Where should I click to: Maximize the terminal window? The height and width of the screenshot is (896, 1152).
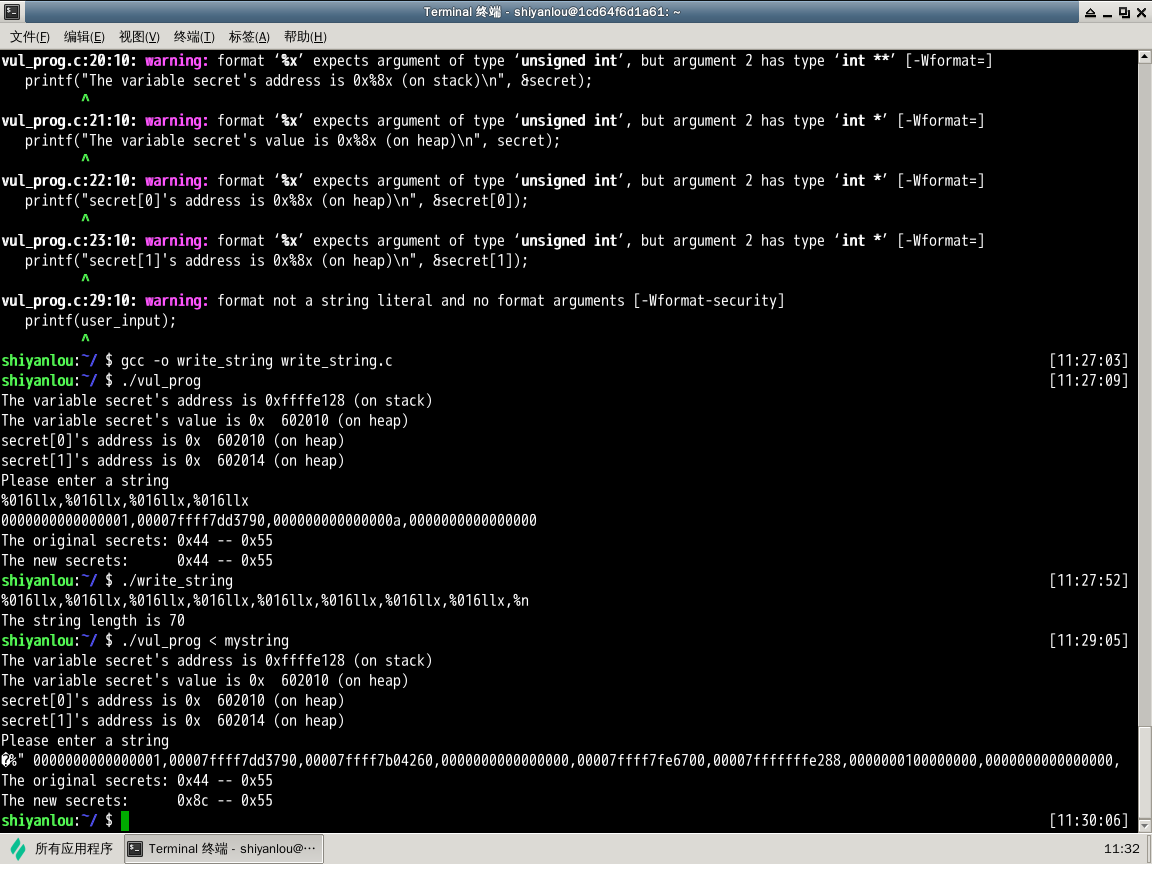1124,12
